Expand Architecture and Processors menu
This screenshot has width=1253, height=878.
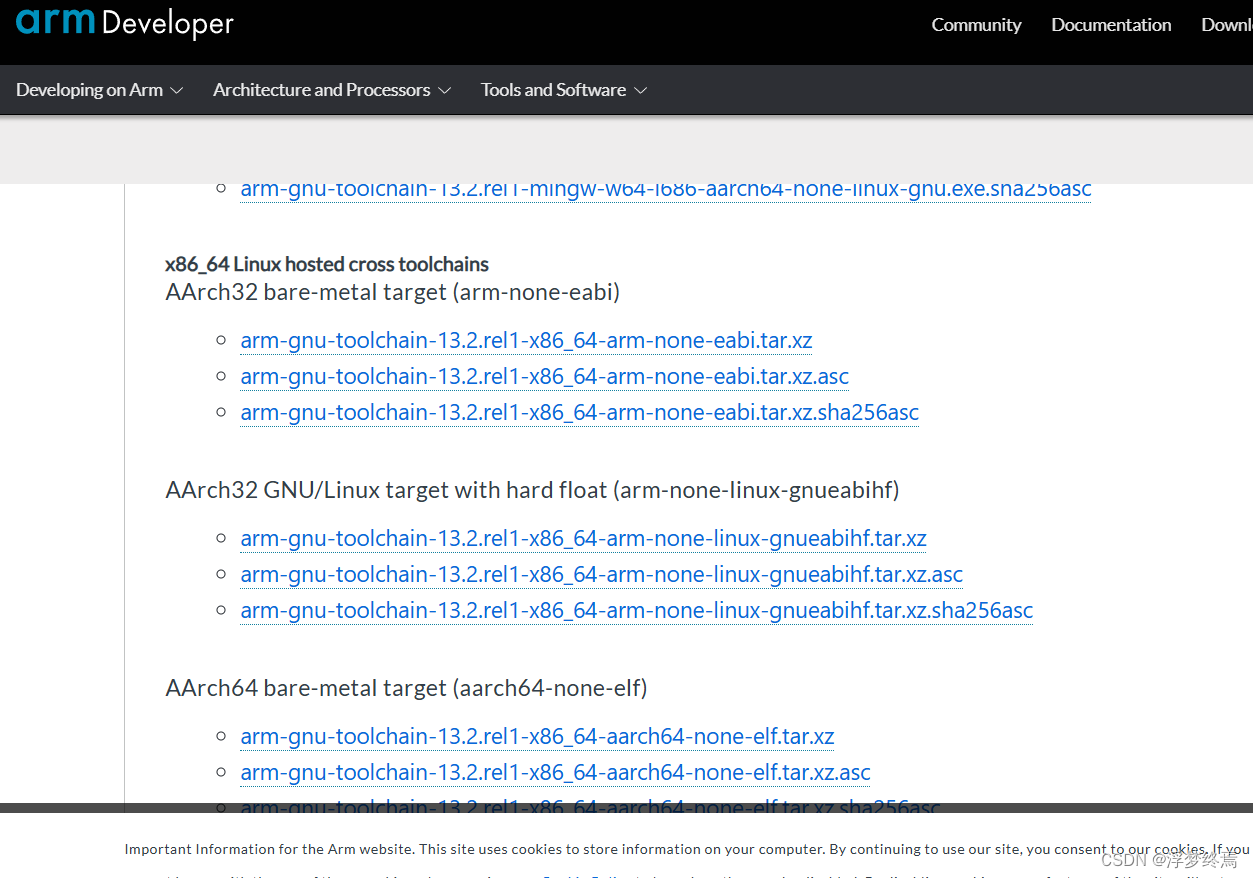click(x=332, y=90)
